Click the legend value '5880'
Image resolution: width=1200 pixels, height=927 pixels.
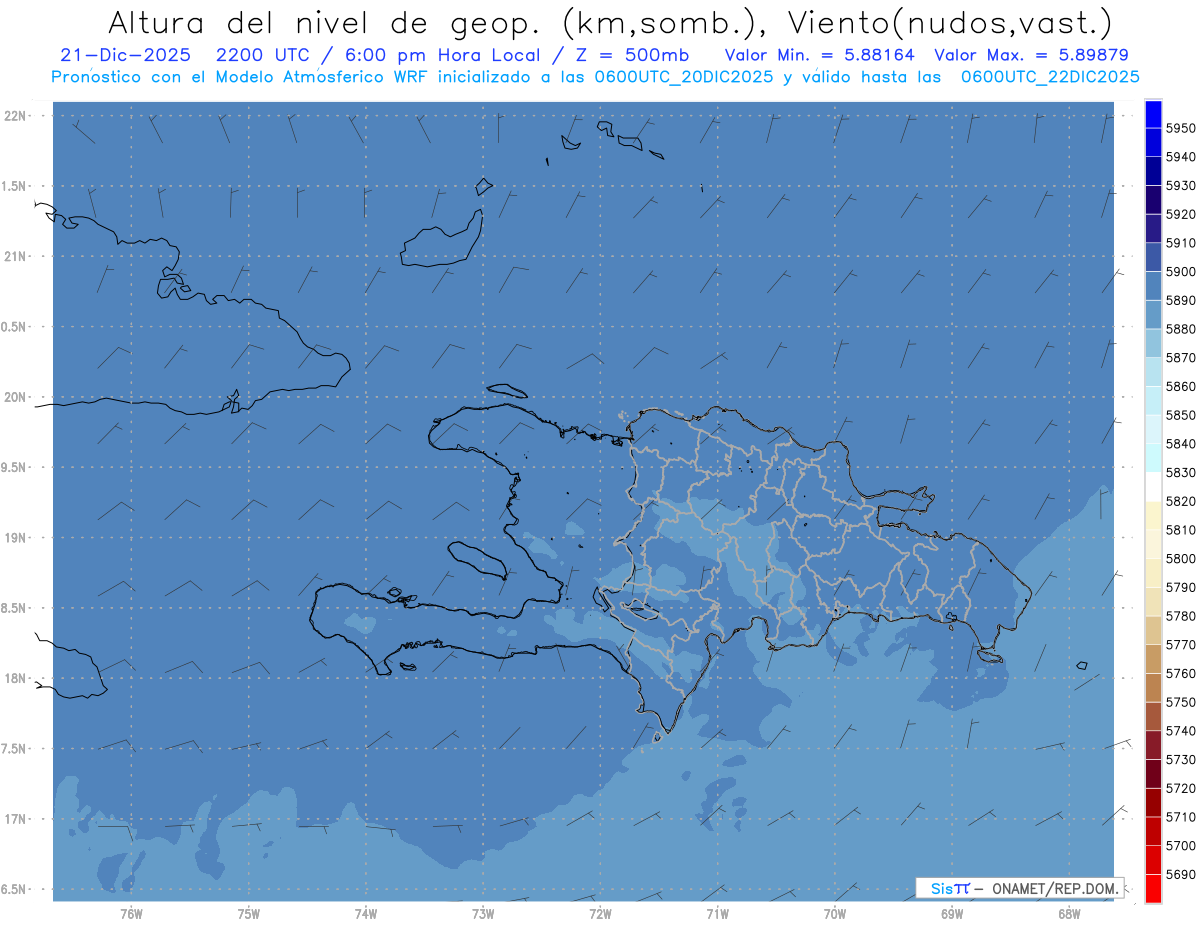pyautogui.click(x=1181, y=329)
